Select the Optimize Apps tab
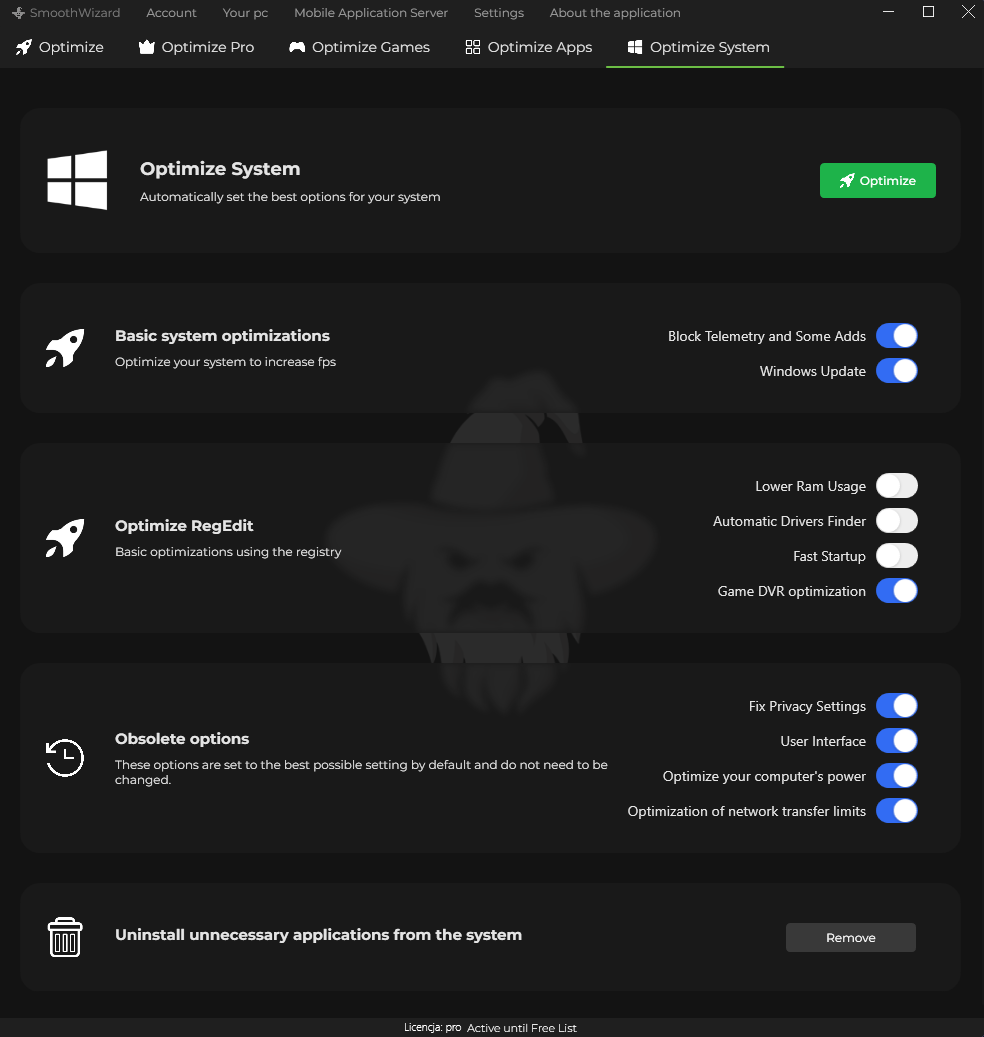This screenshot has width=984, height=1037. [529, 47]
